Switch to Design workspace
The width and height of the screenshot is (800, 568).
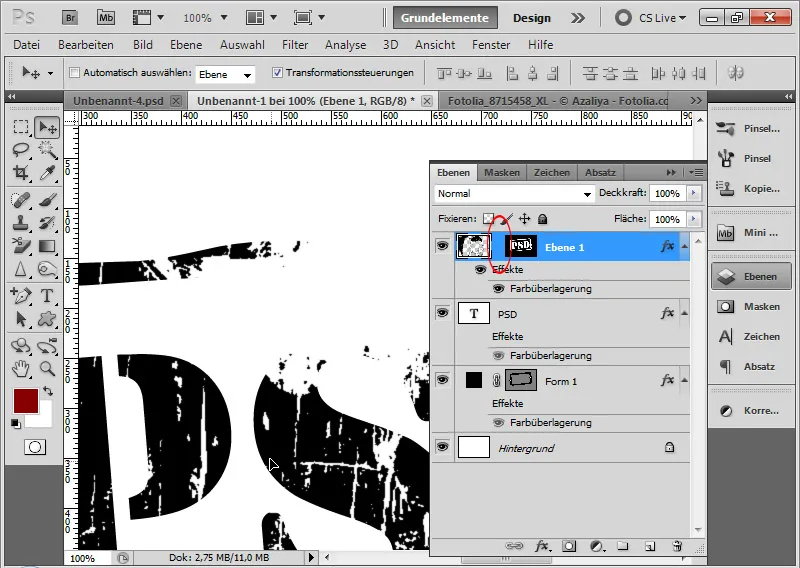(x=532, y=18)
